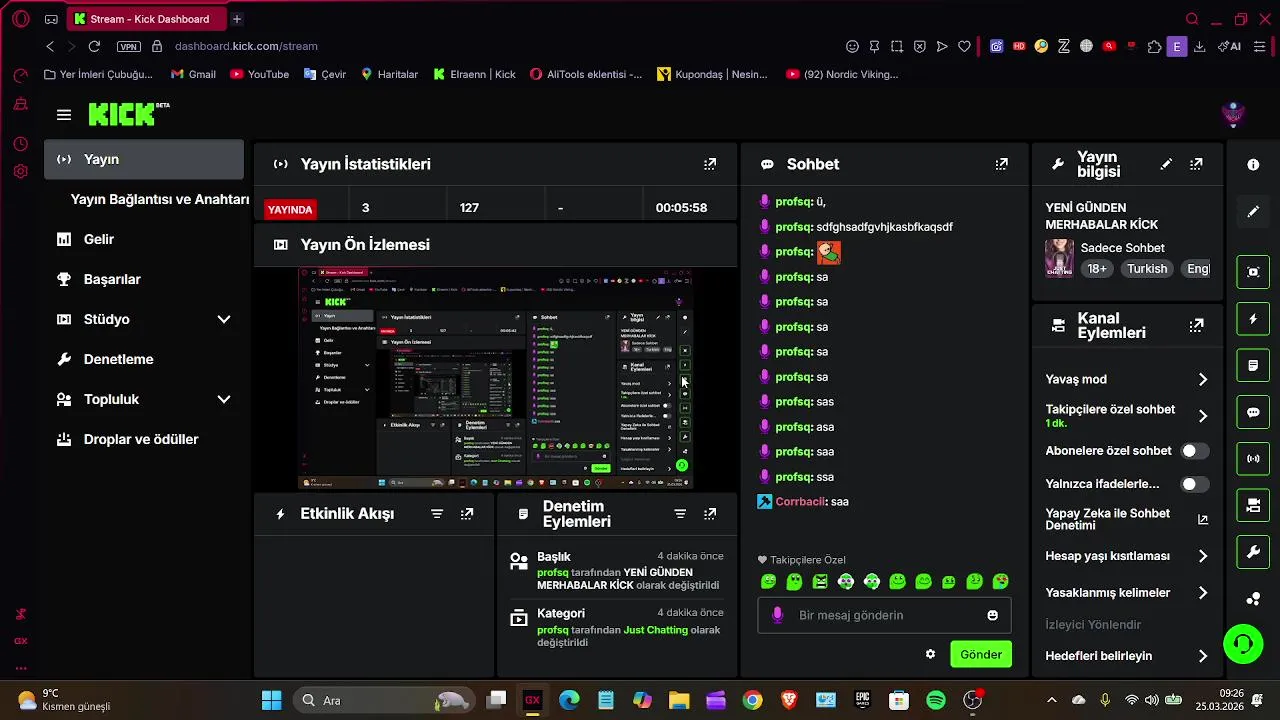Open Yapay Zeka ile Sohbet Denetimi link
1280x720 pixels.
pos(1127,519)
